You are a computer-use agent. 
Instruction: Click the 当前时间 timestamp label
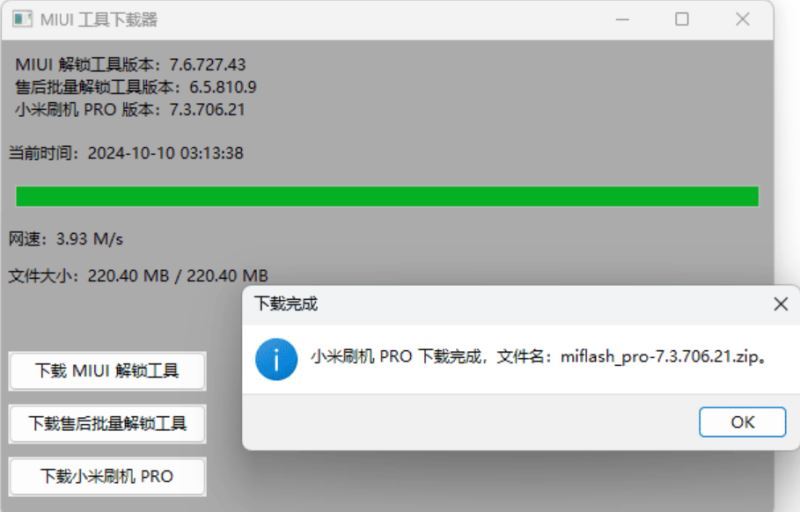point(126,153)
